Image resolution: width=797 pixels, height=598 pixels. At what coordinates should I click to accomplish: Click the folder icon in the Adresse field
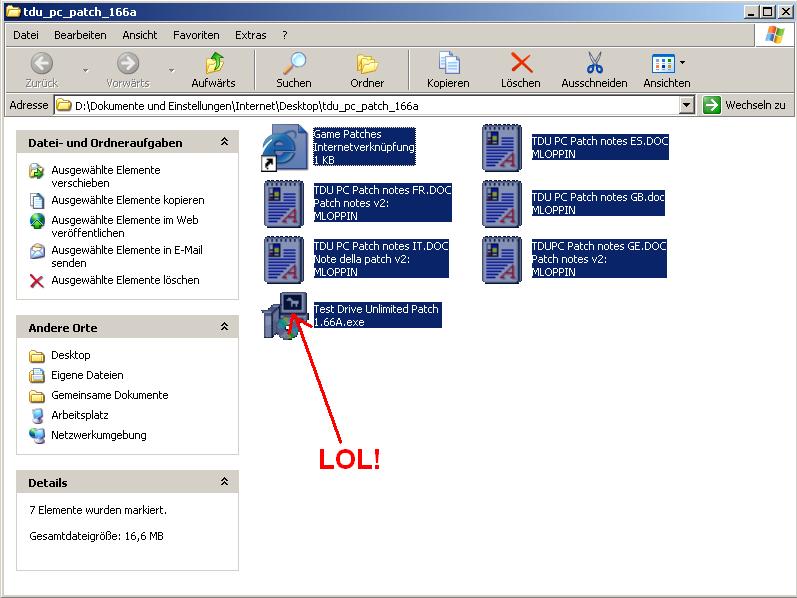pyautogui.click(x=64, y=105)
